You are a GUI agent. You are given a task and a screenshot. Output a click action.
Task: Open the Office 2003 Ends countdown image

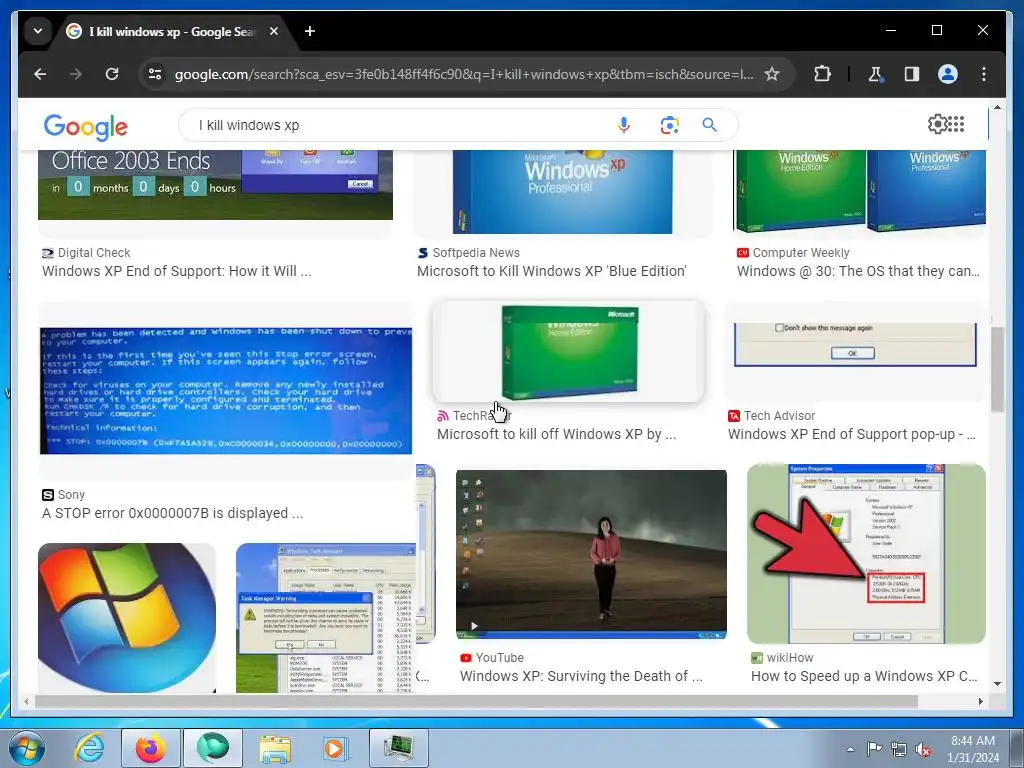click(x=216, y=185)
